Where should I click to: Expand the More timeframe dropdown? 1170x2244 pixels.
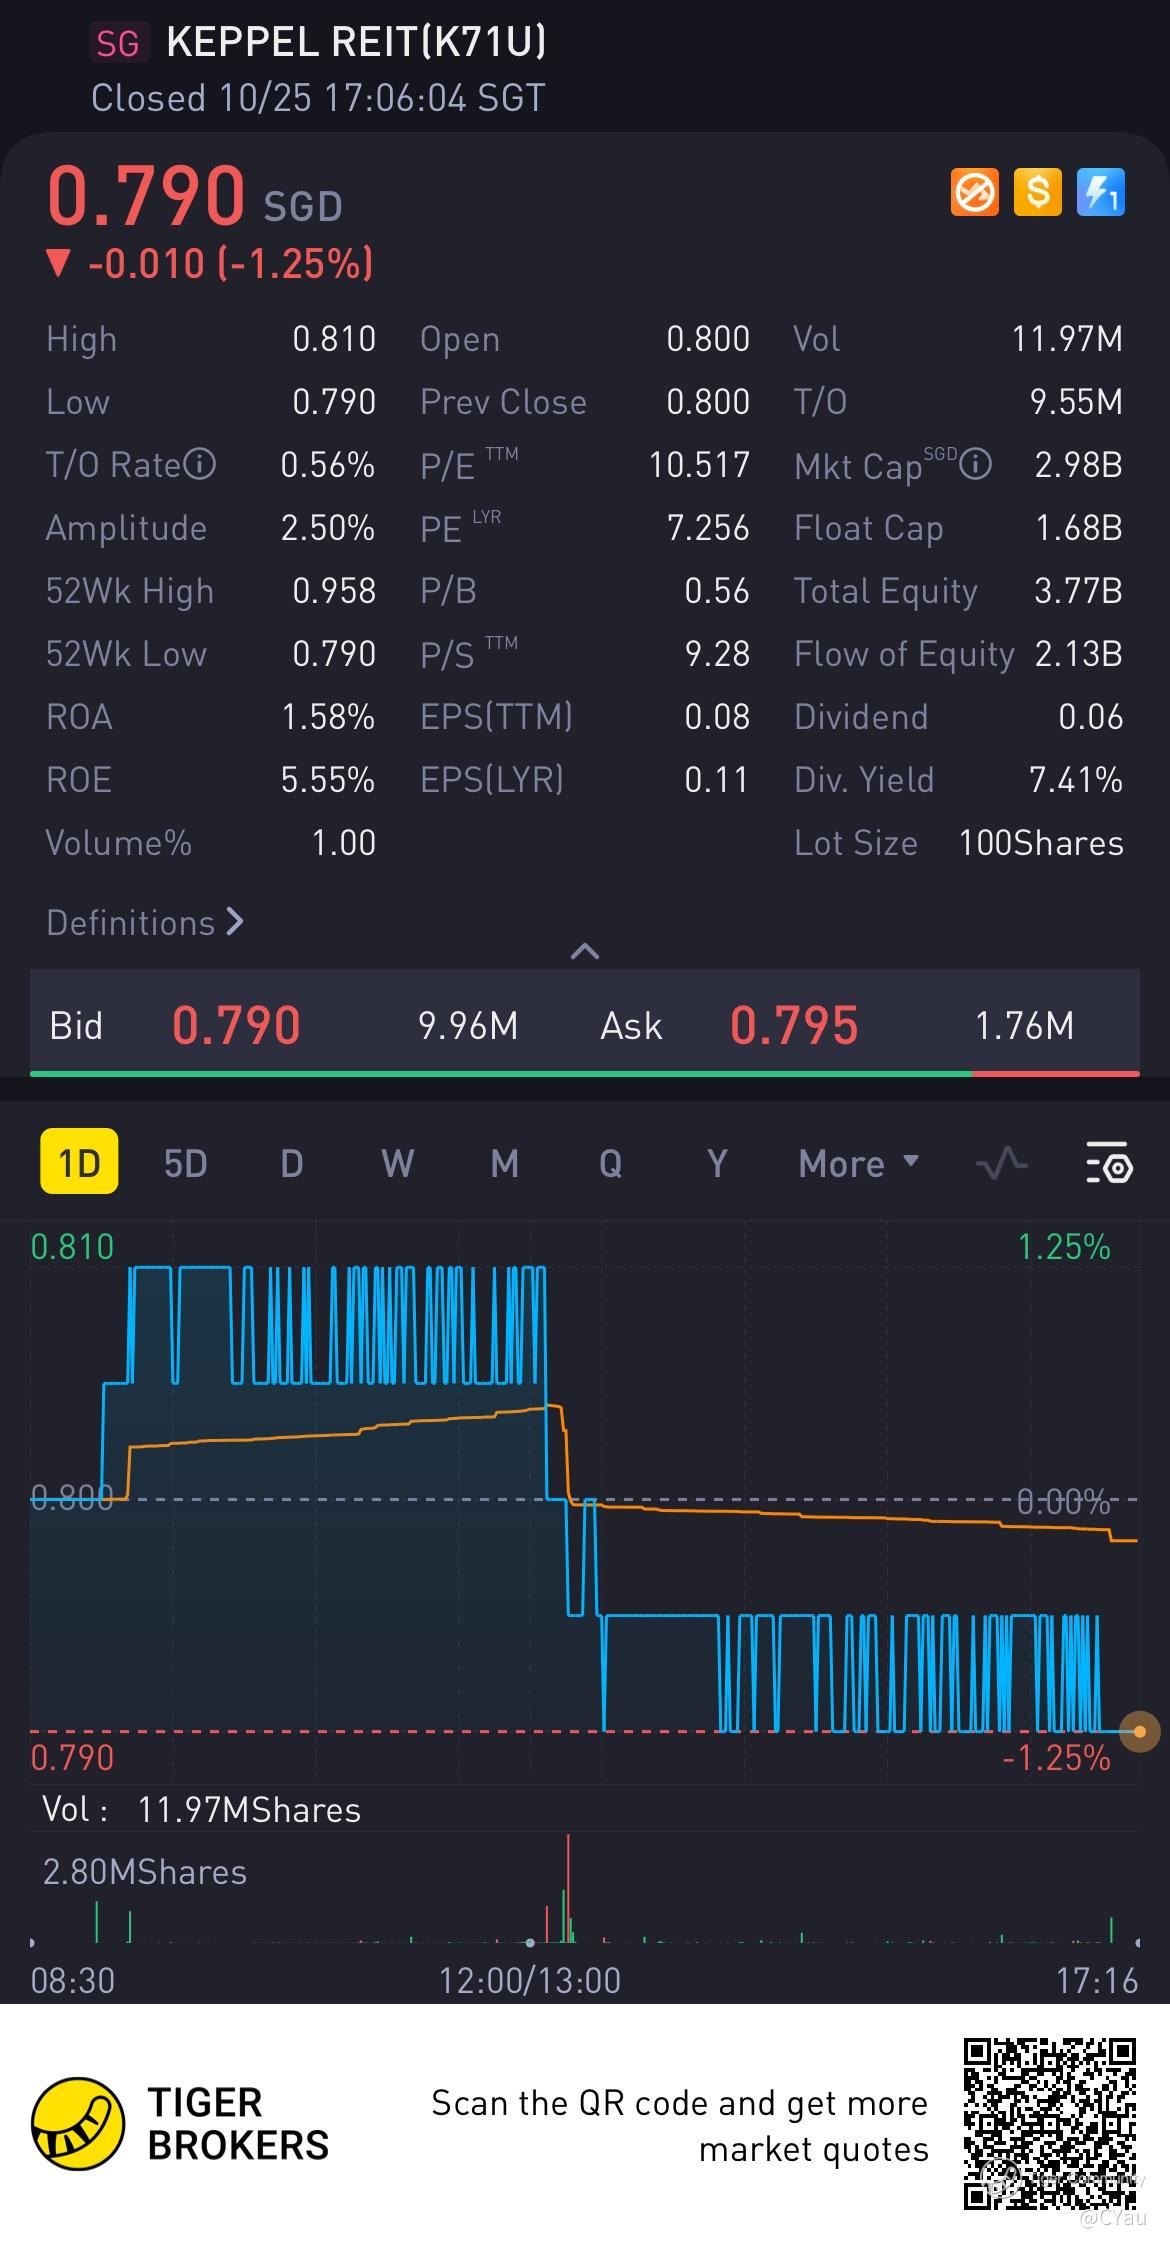pyautogui.click(x=858, y=1163)
